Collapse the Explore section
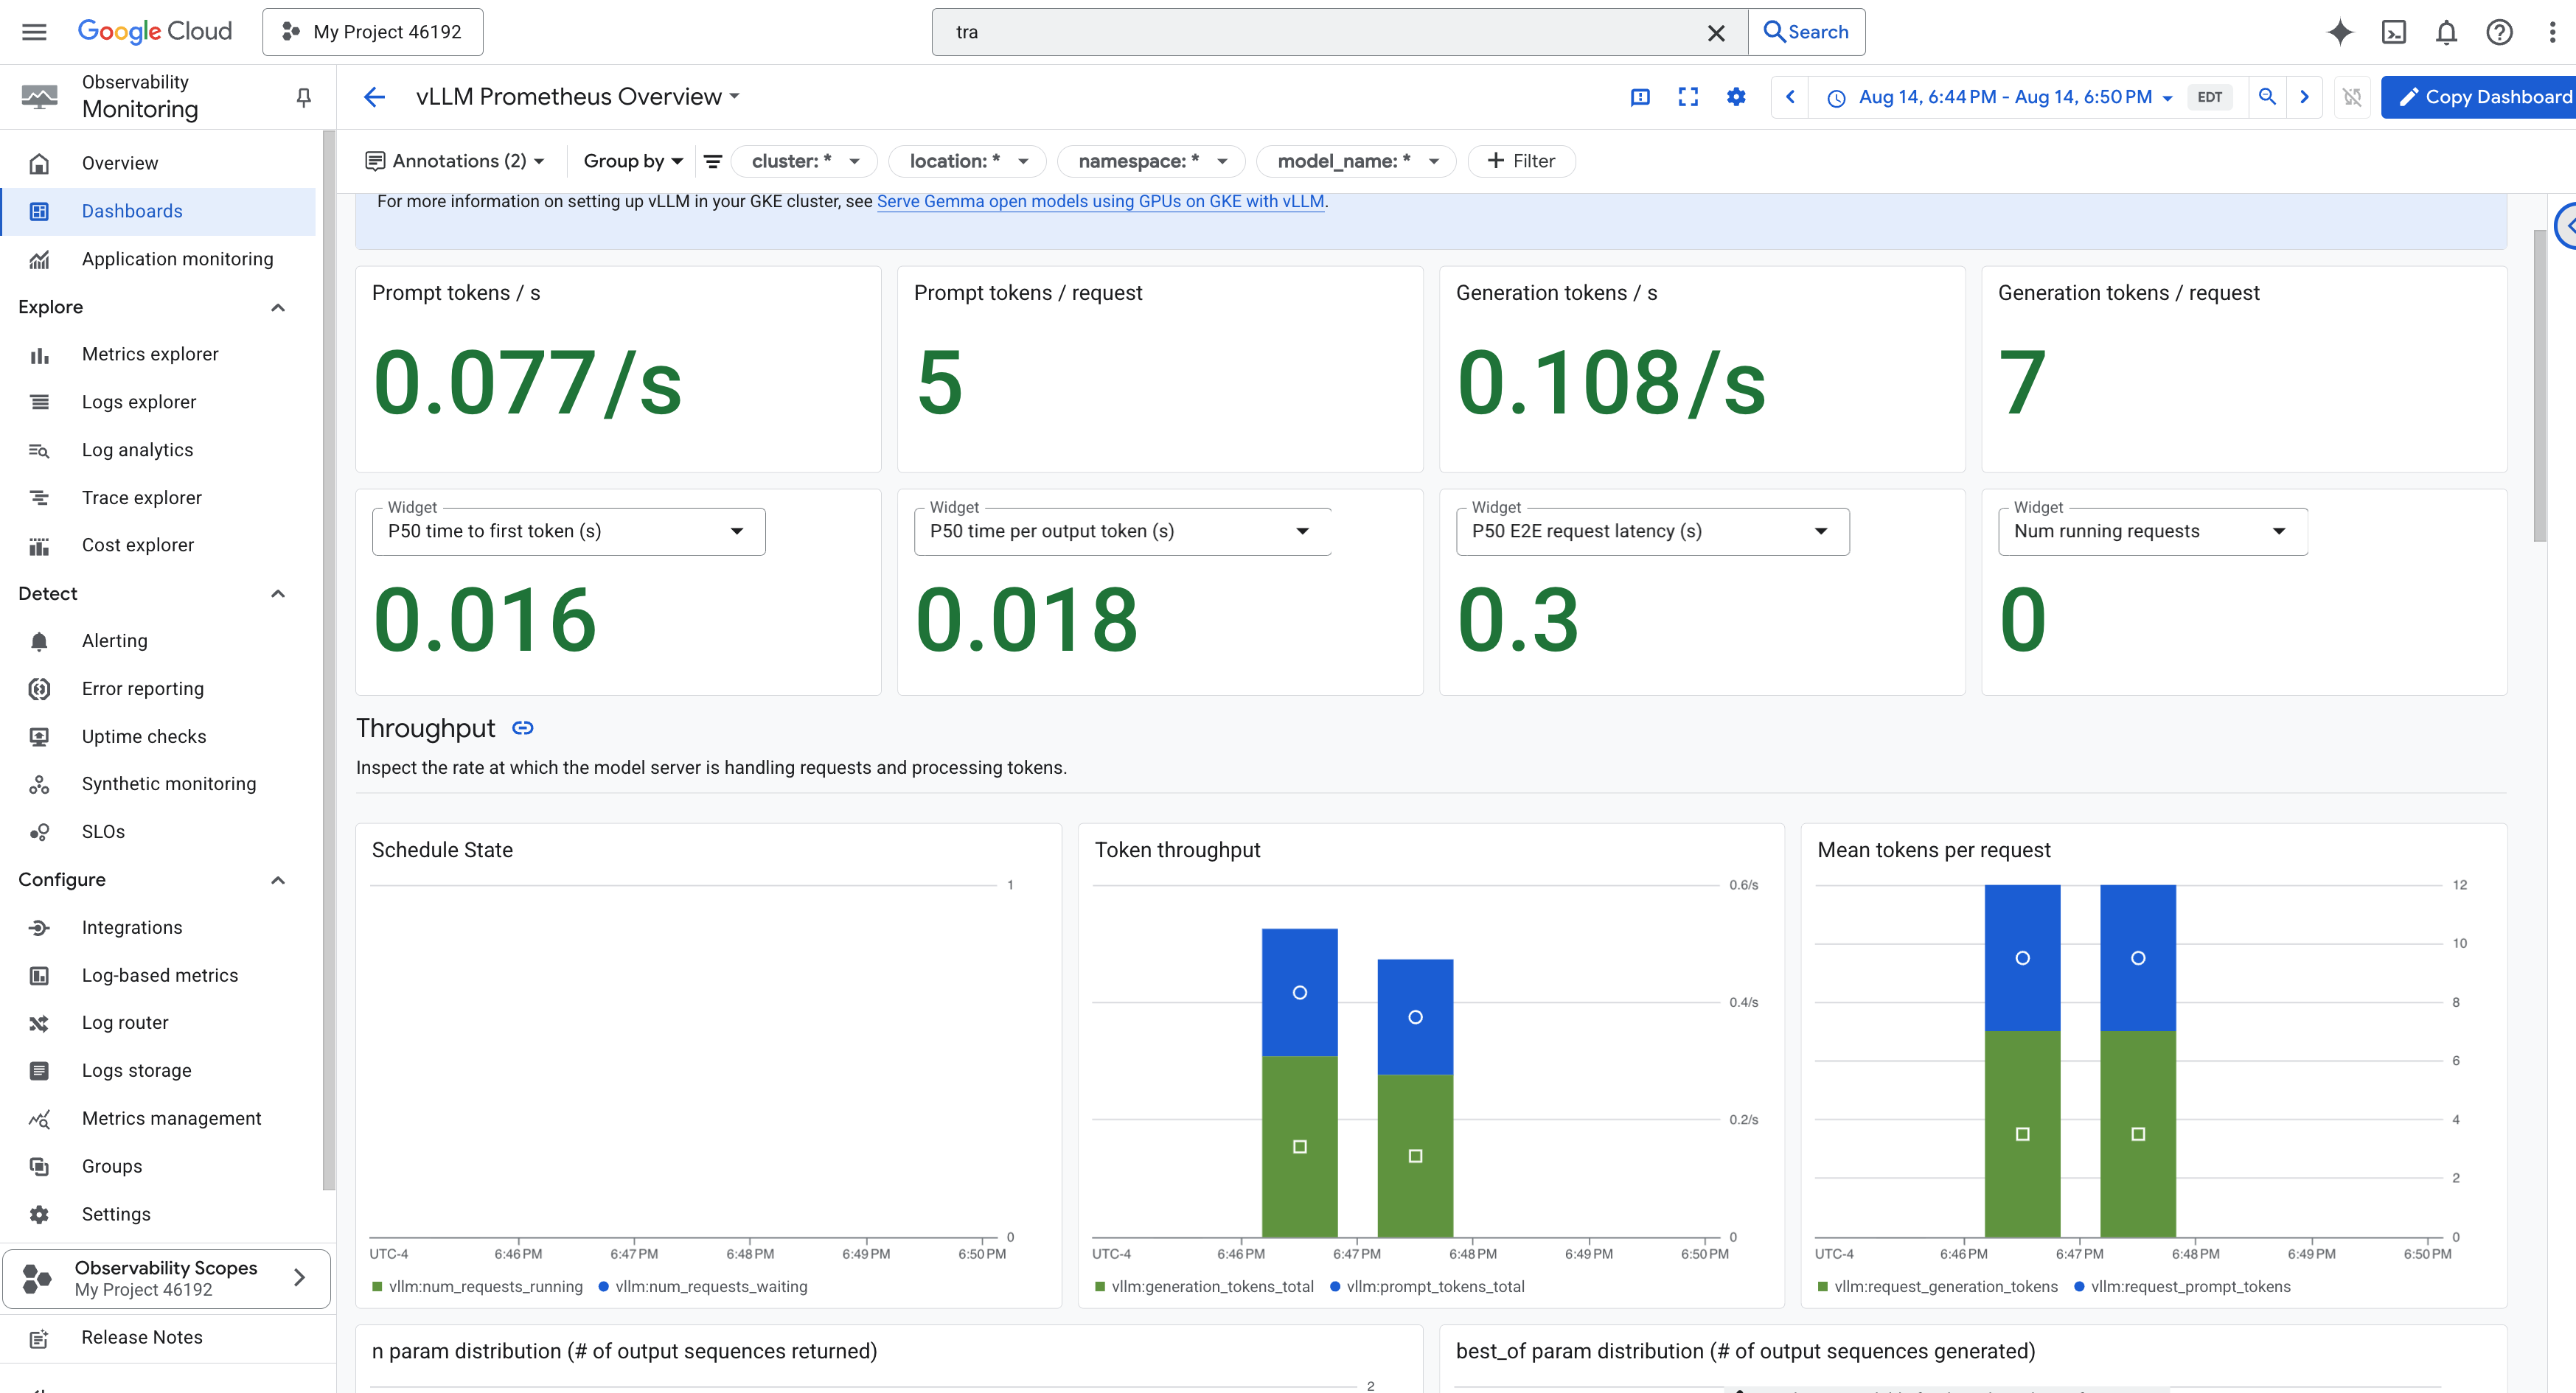Image resolution: width=2576 pixels, height=1393 pixels. click(278, 307)
